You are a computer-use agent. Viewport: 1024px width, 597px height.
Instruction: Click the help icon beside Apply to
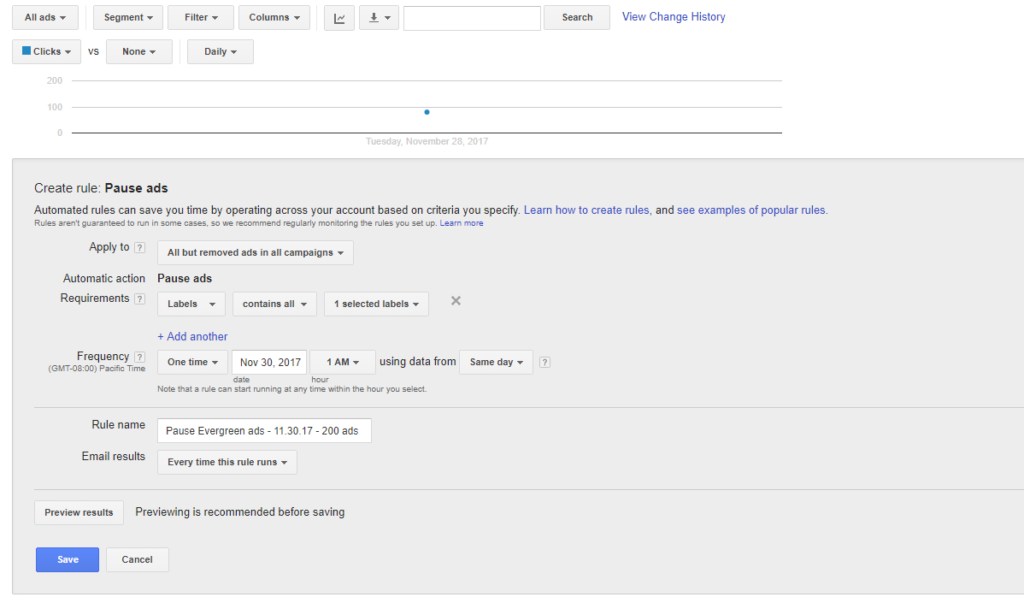[x=140, y=248]
